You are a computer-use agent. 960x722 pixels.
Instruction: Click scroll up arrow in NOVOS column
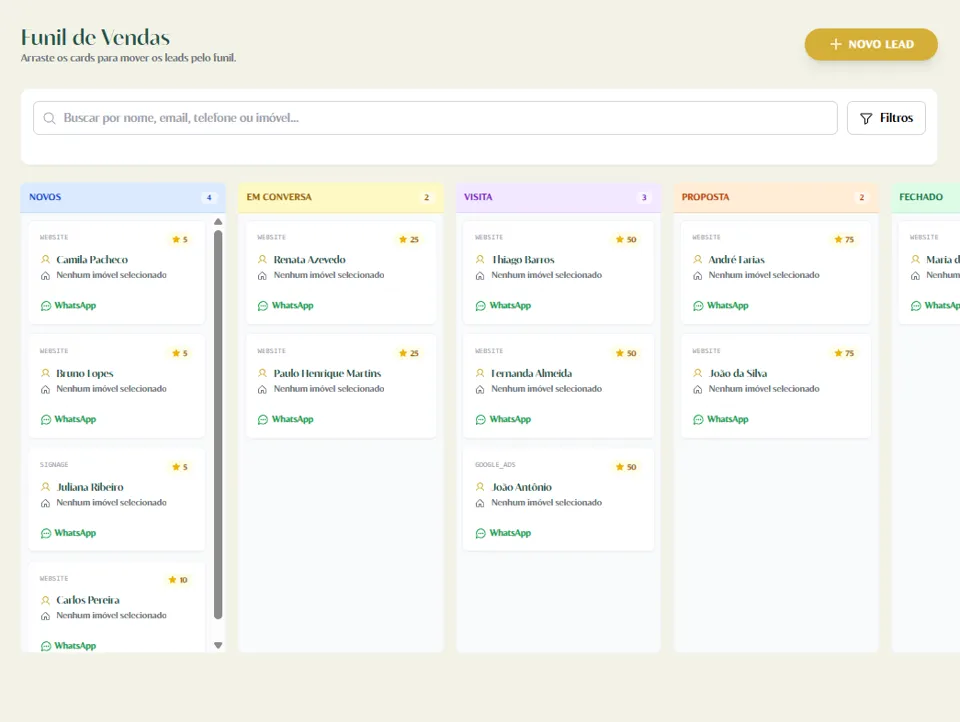click(x=218, y=222)
